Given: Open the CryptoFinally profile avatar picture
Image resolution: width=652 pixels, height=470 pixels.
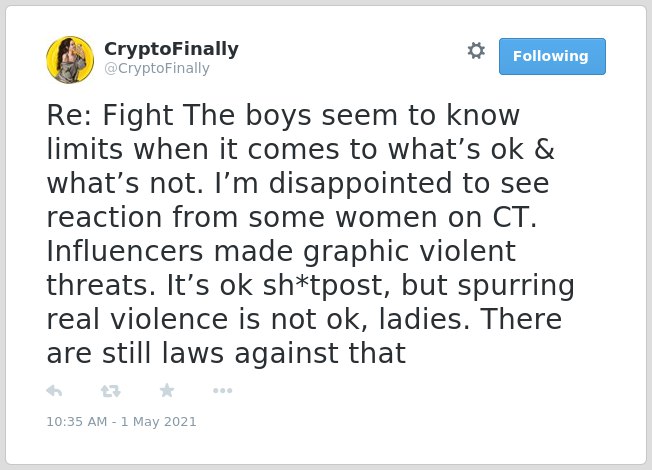Looking at the screenshot, I should click(70, 59).
